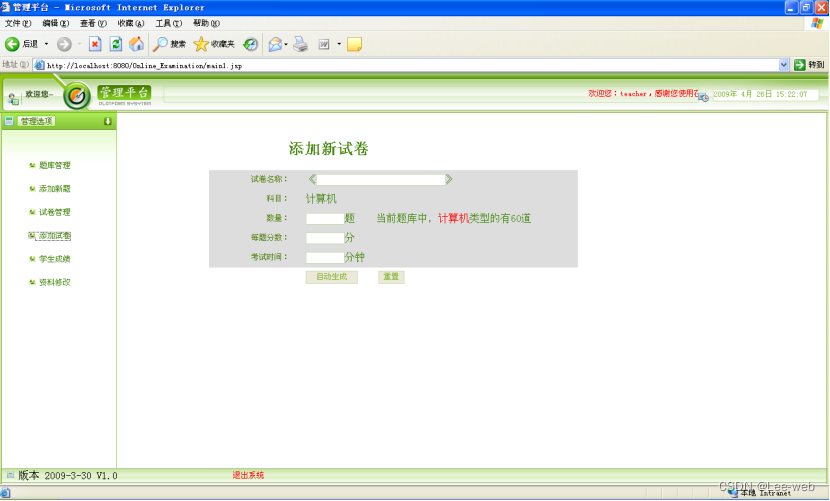This screenshot has width=830, height=501.
Task: Click the clock icon next to the date
Action: tap(703, 97)
